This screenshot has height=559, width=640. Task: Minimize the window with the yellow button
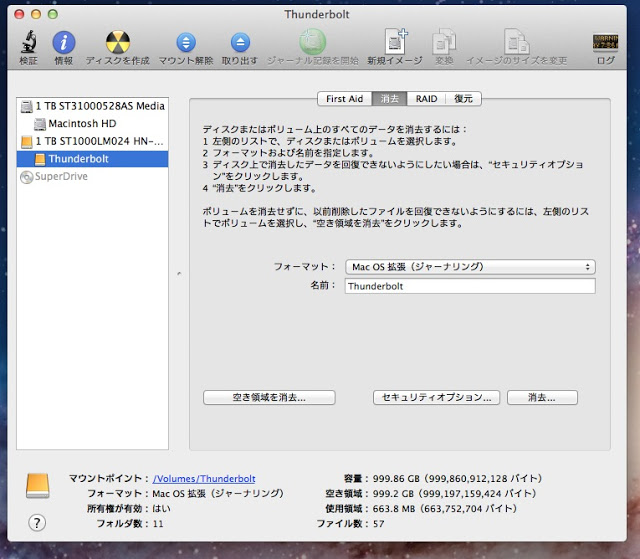click(36, 14)
